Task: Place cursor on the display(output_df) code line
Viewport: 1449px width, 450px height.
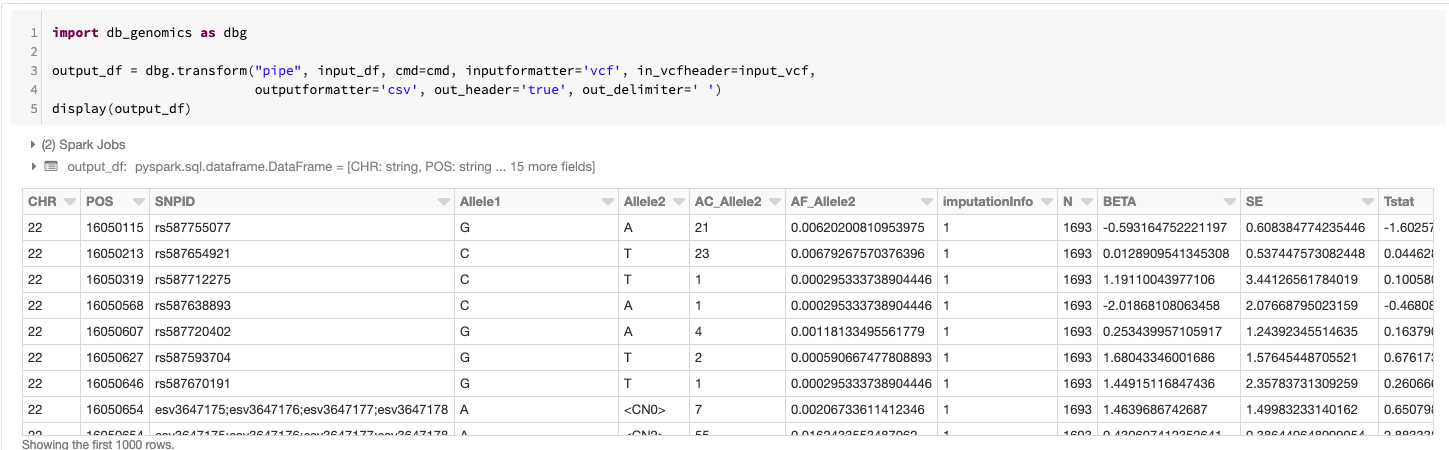Action: 121,108
